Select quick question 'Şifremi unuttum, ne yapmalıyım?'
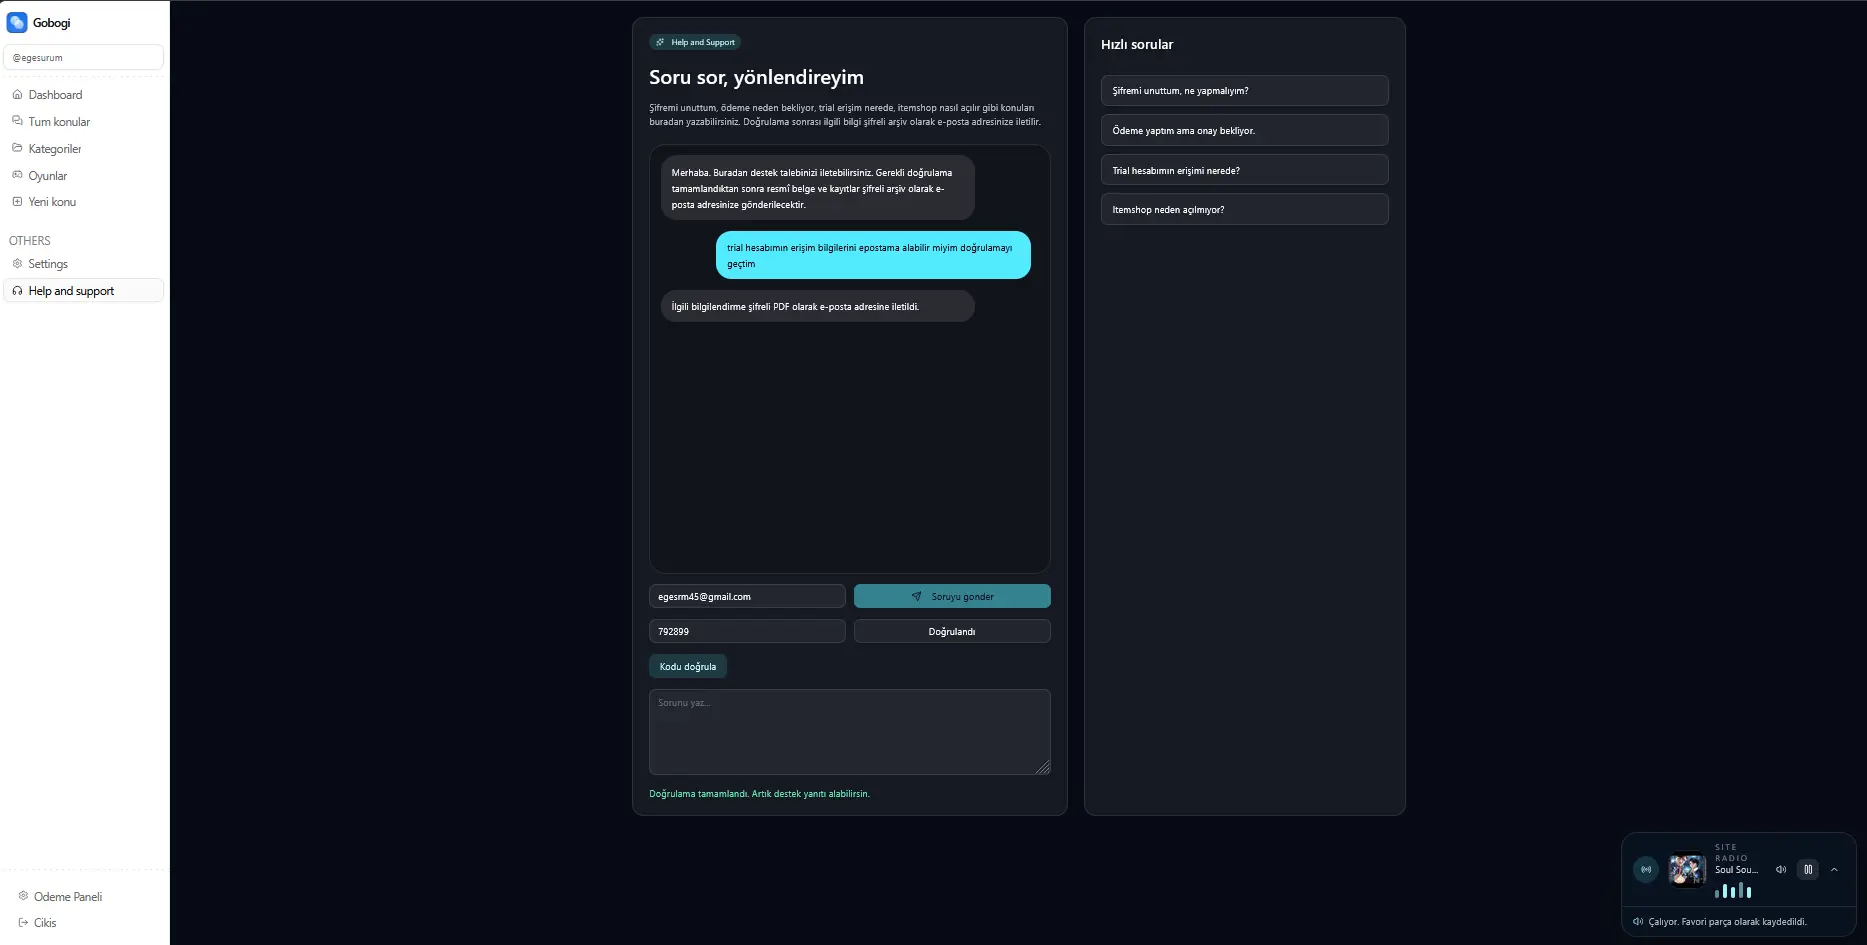1867x945 pixels. [1244, 91]
